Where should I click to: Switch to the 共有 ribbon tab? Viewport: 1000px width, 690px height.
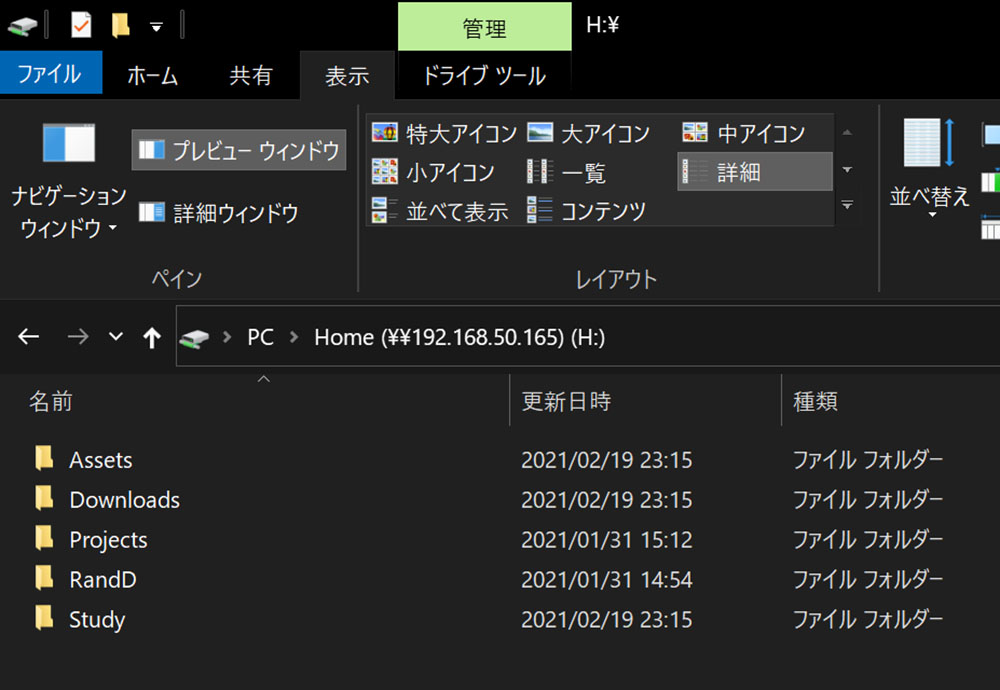(x=251, y=75)
